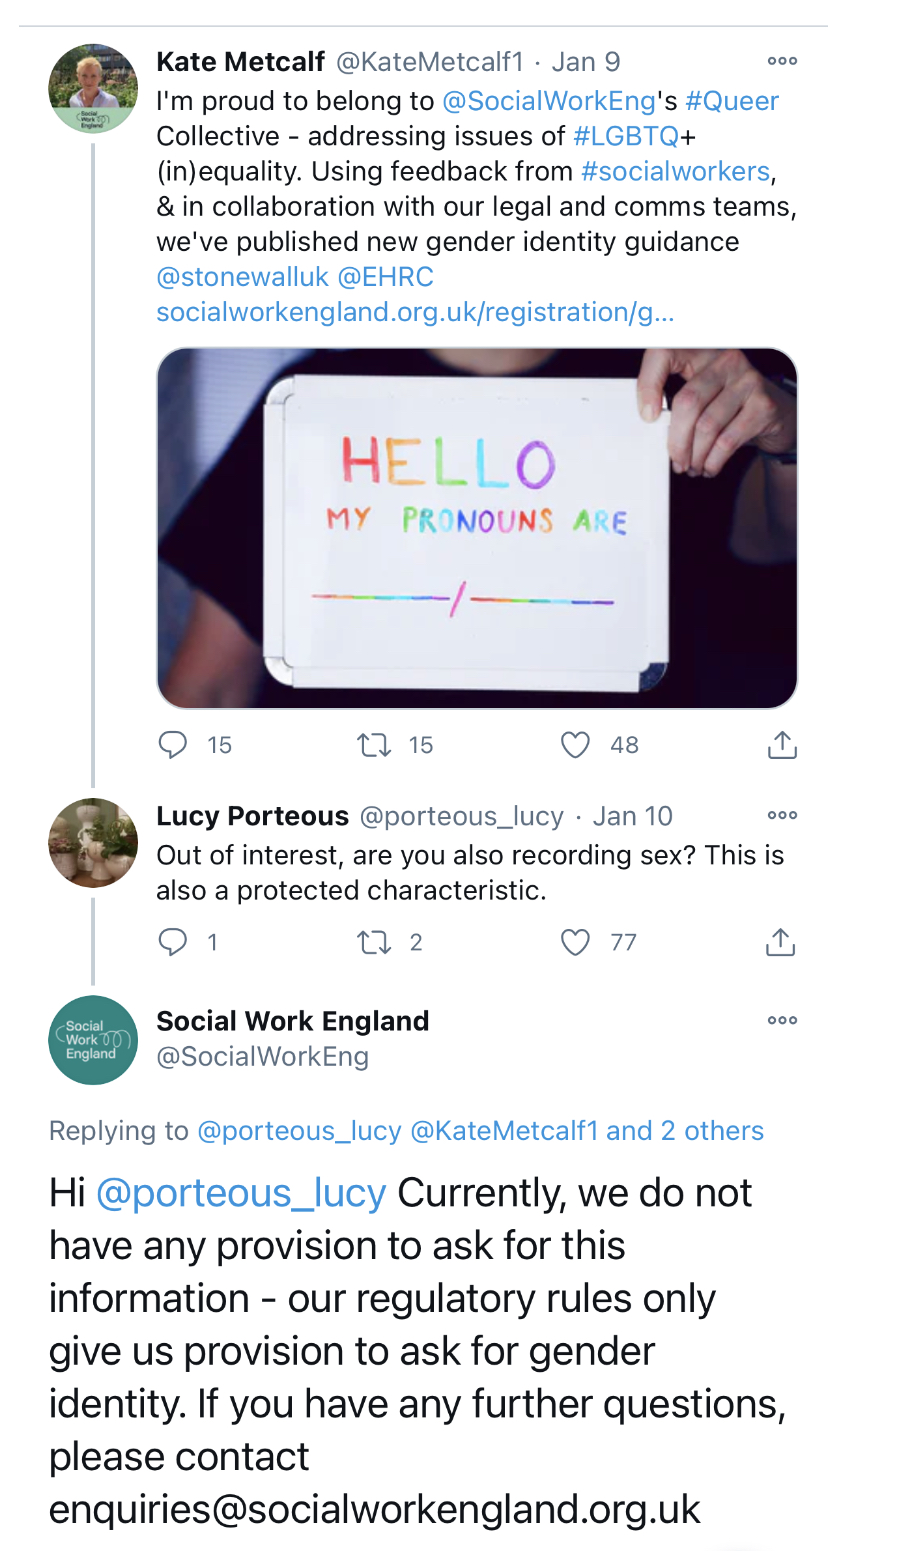This screenshot has height=1551, width=910.
Task: Share Lucy Porteous's tweet
Action: pos(780,942)
